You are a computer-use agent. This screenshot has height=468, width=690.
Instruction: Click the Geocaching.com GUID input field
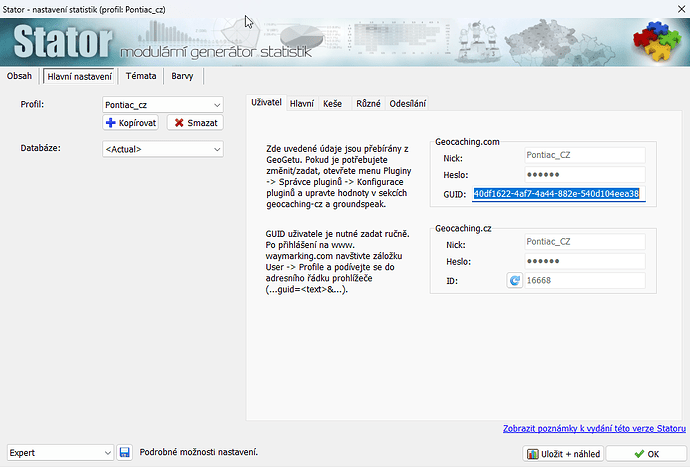click(559, 194)
